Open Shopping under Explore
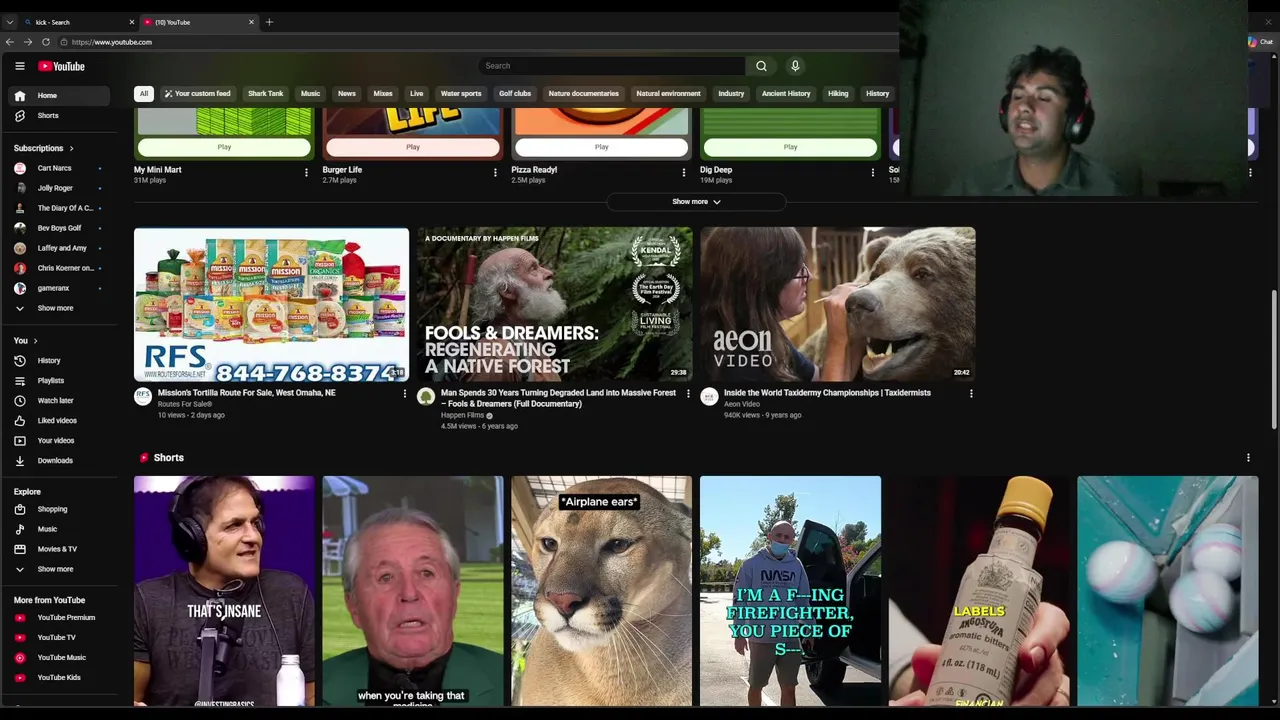 coord(59,509)
